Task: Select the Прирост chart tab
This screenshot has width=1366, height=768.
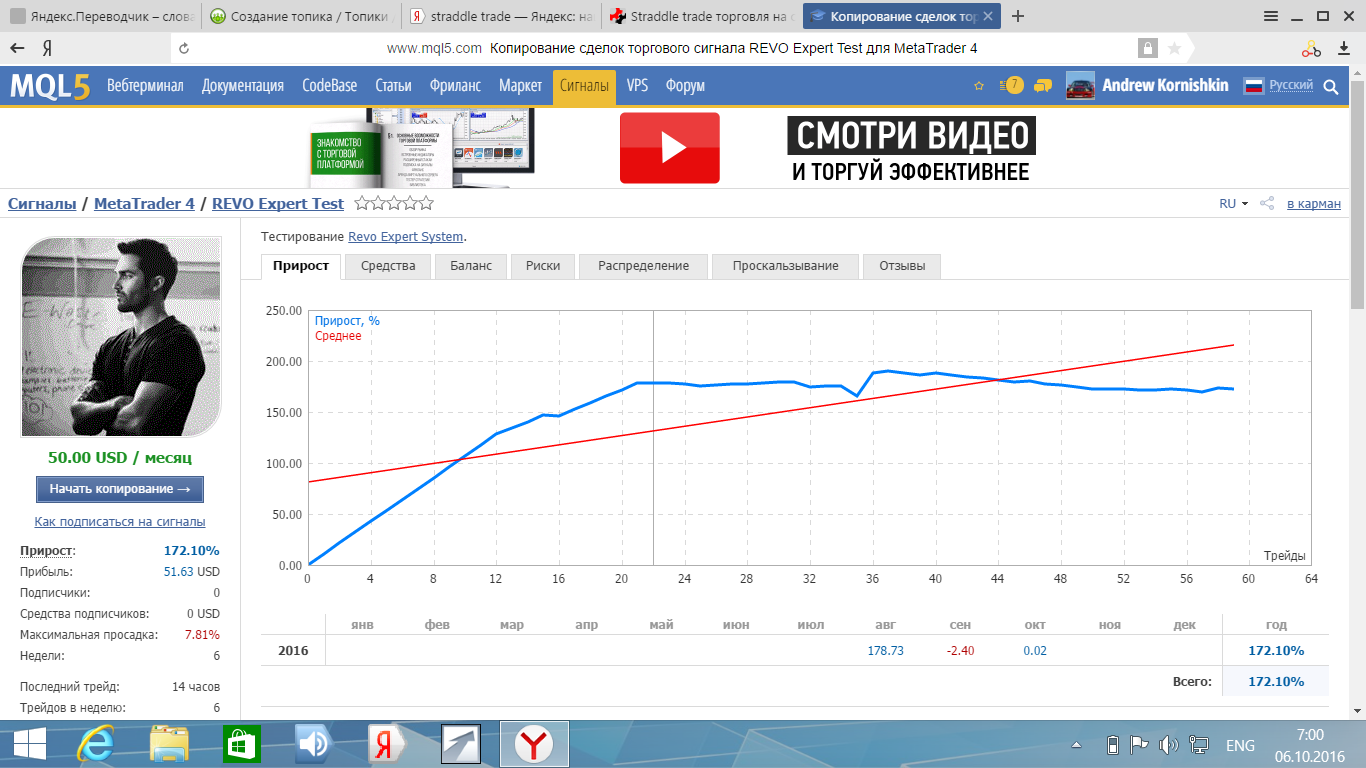Action: point(301,266)
